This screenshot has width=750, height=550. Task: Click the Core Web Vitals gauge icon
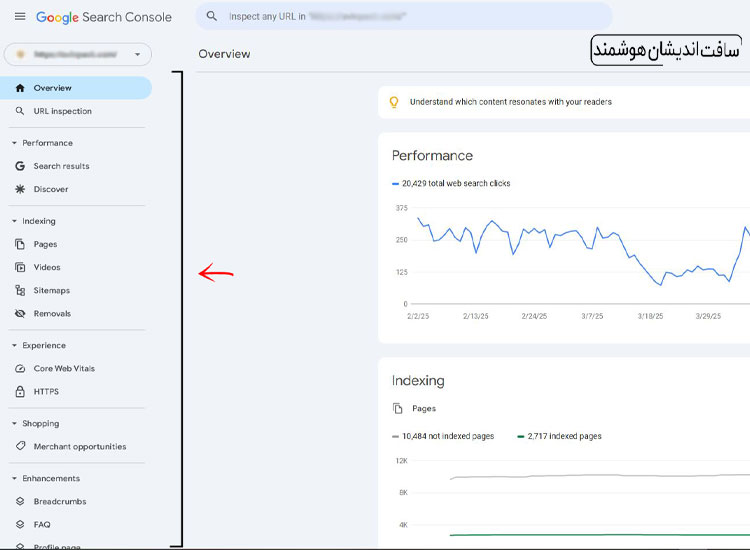click(x=20, y=368)
